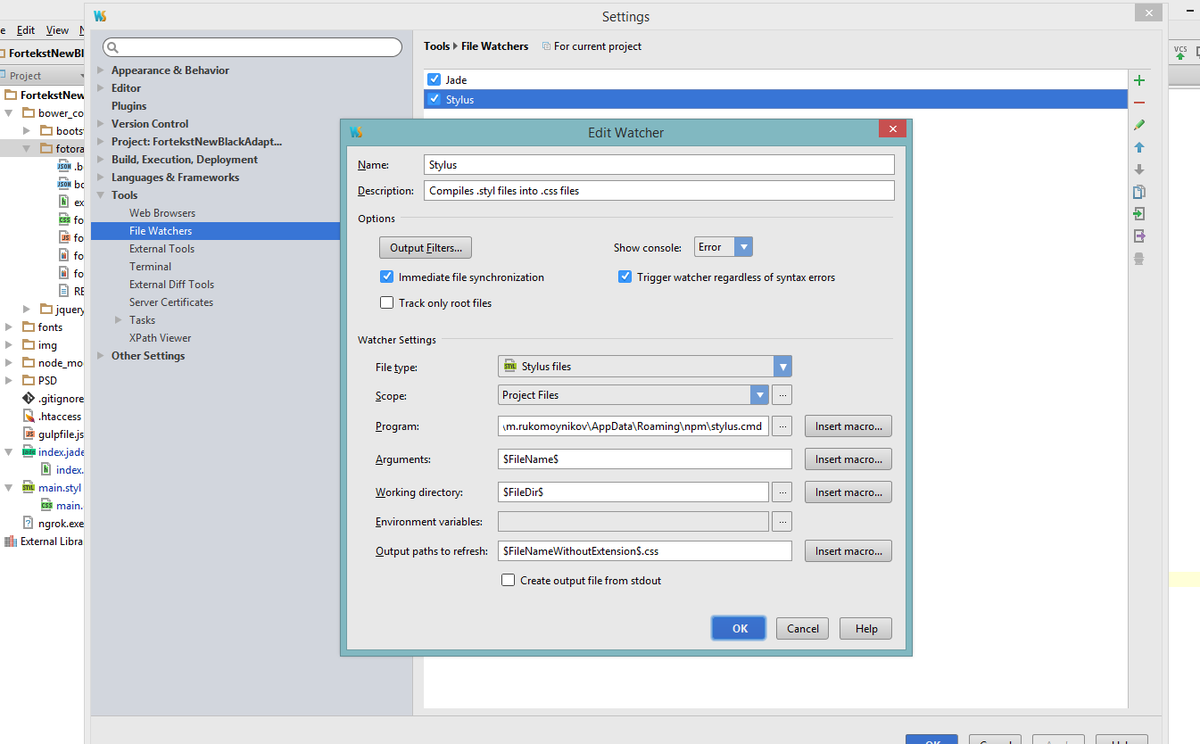
Task: Edit selected watcher using green pencil icon
Action: coord(1139,125)
